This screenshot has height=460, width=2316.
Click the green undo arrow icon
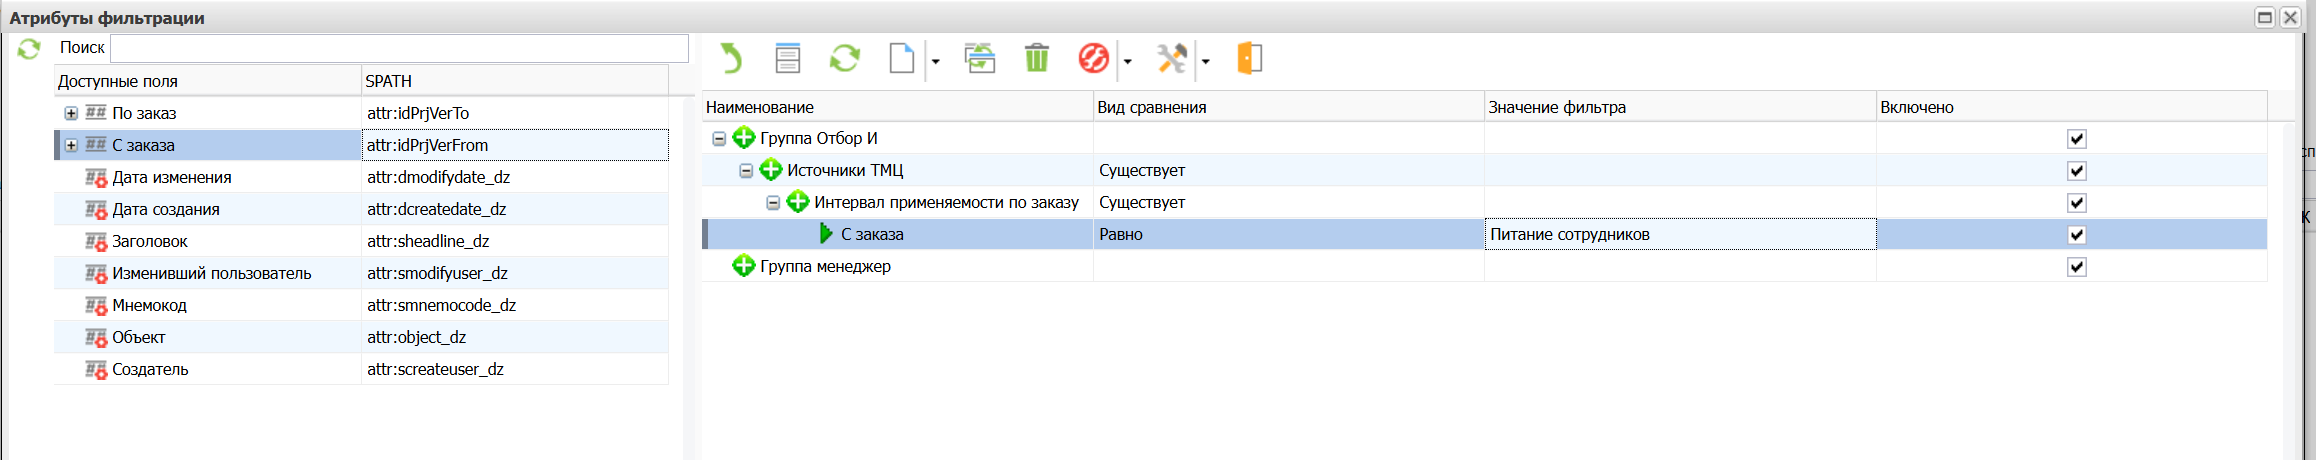click(732, 59)
